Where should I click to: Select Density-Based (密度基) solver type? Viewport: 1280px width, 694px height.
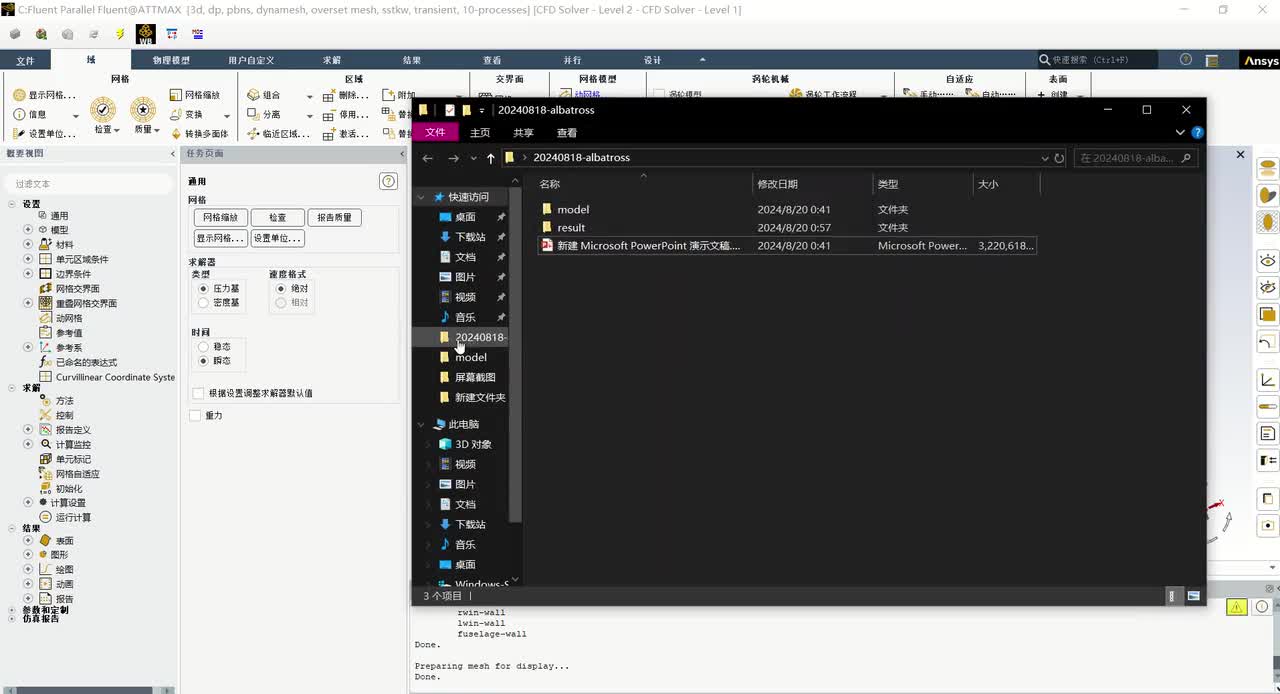click(x=203, y=302)
